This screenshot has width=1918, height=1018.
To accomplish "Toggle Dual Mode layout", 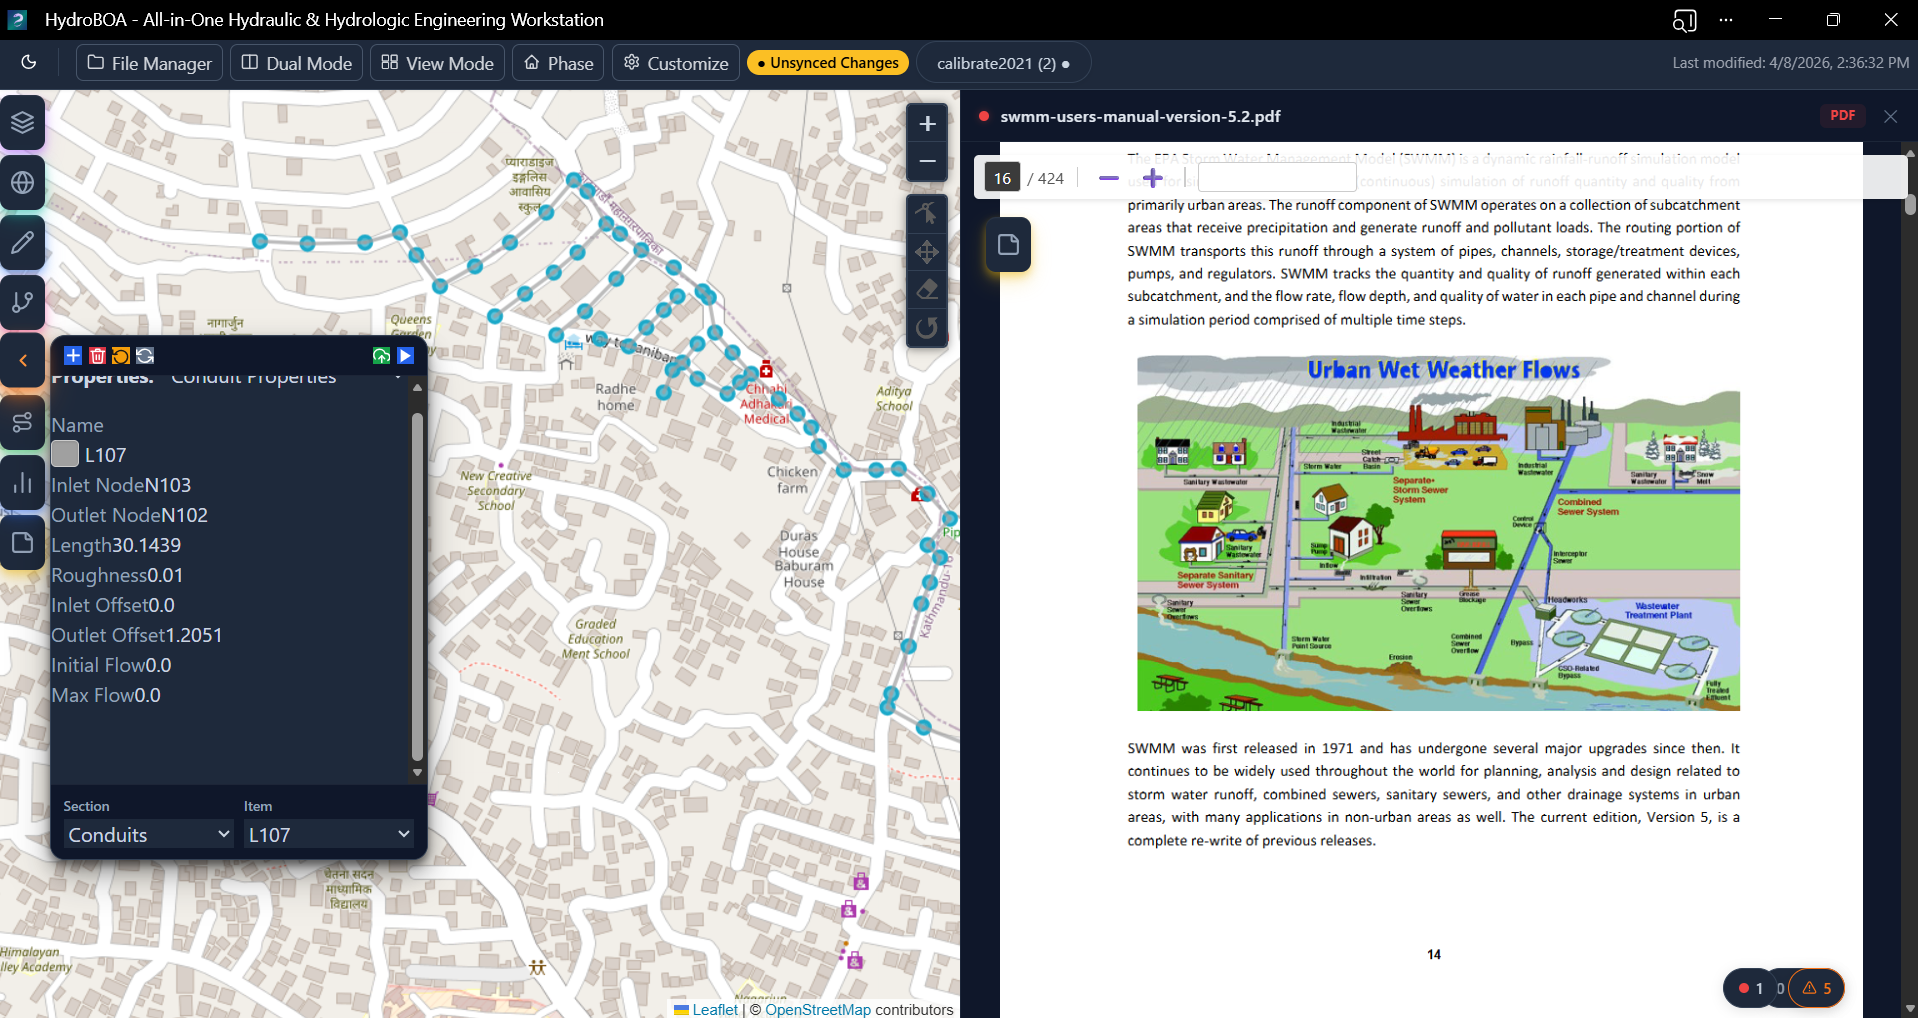I will [297, 63].
